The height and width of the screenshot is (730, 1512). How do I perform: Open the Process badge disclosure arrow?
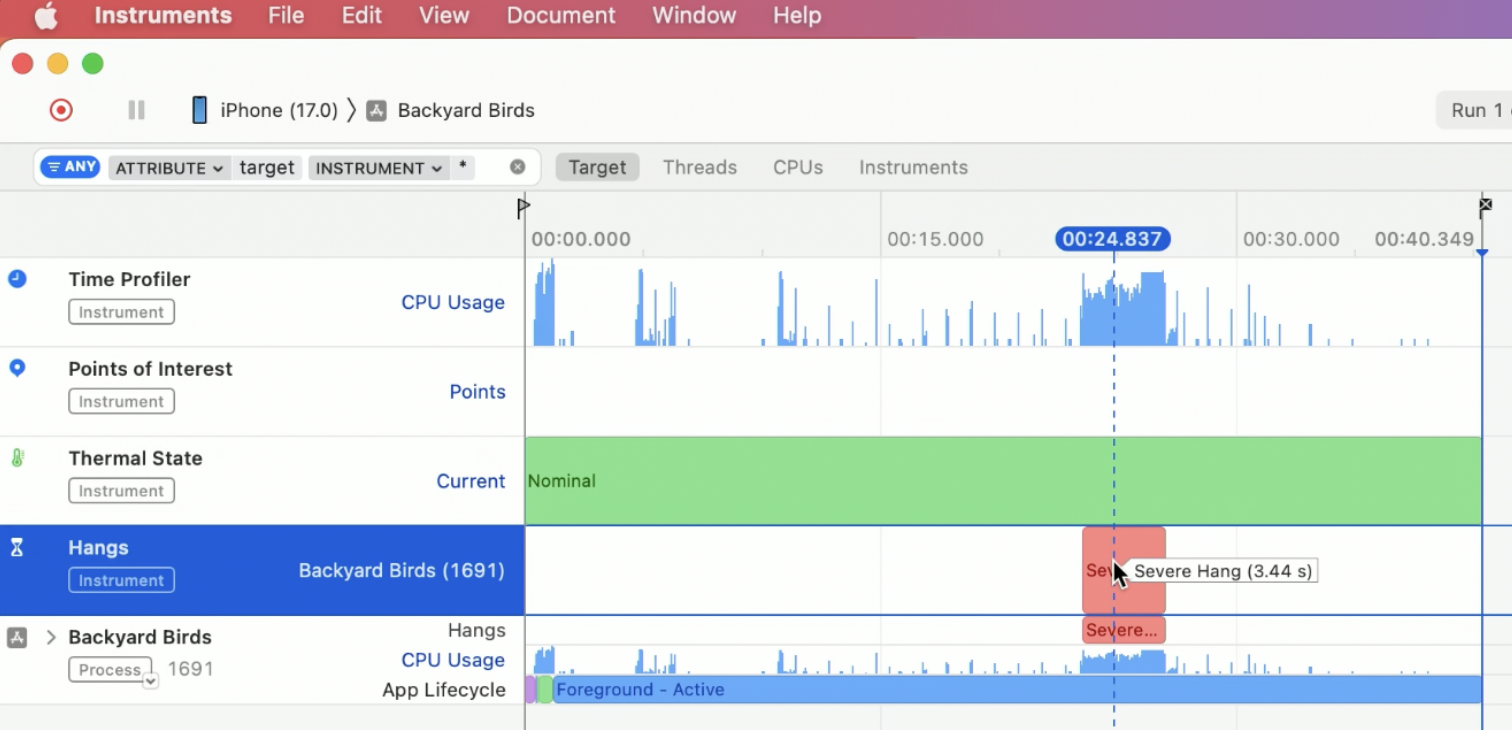point(150,681)
